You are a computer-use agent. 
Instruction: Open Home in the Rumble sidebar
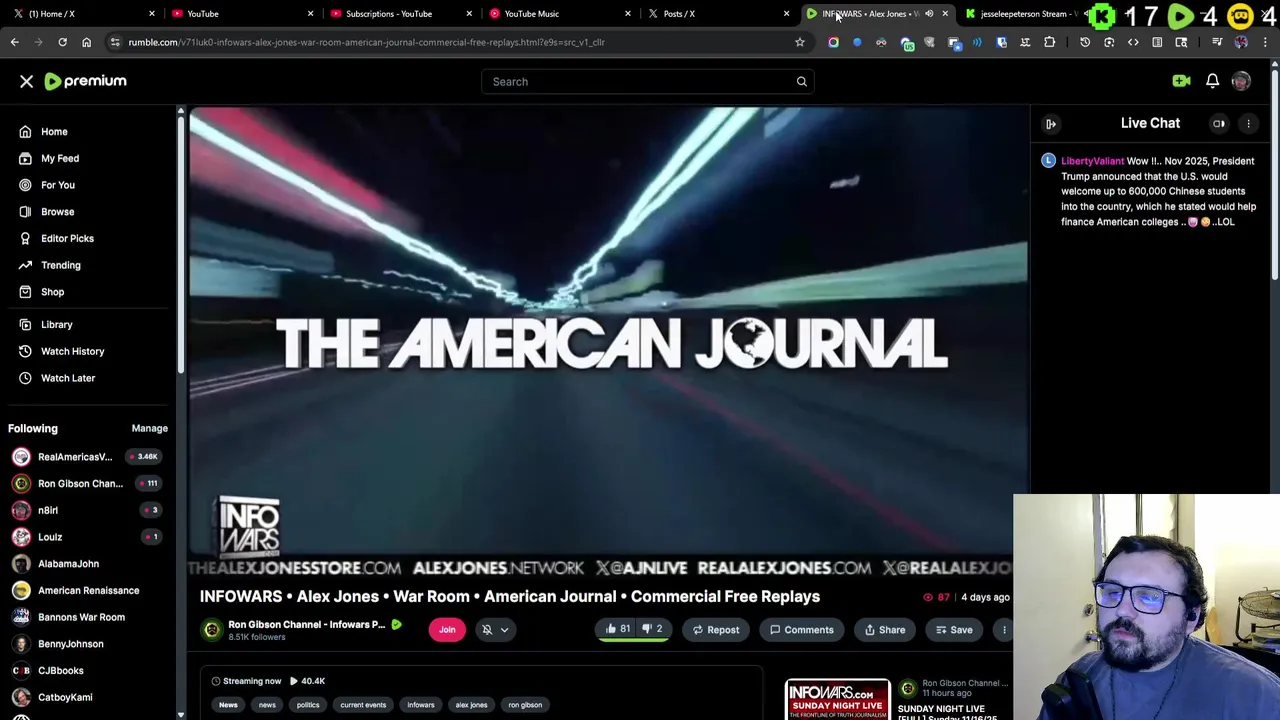tap(54, 132)
